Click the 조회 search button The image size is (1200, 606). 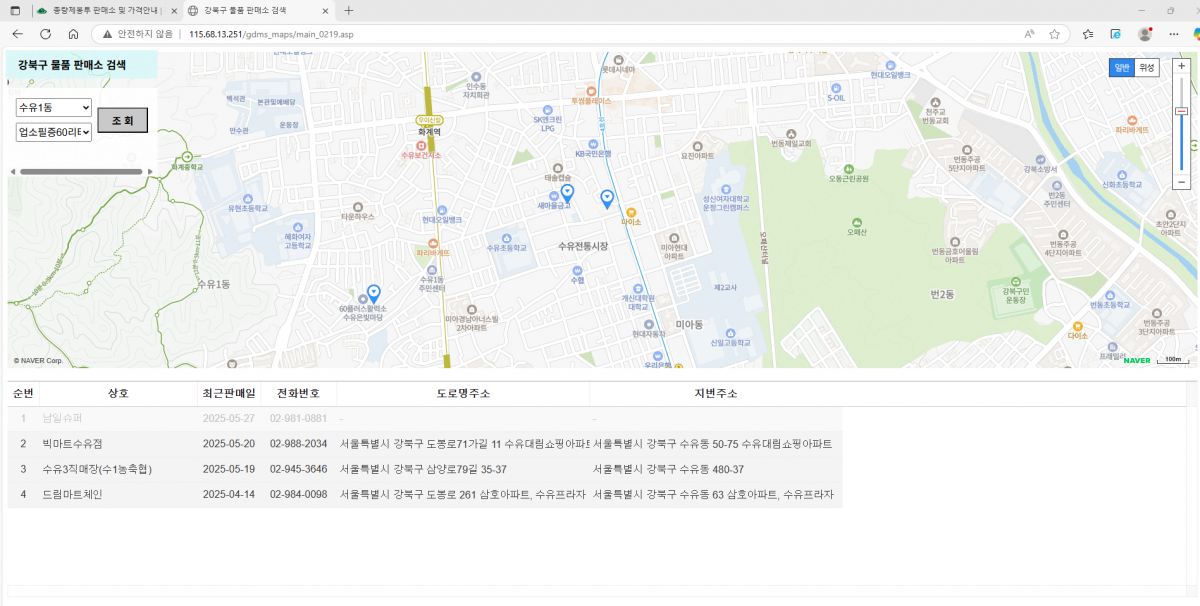pos(122,120)
